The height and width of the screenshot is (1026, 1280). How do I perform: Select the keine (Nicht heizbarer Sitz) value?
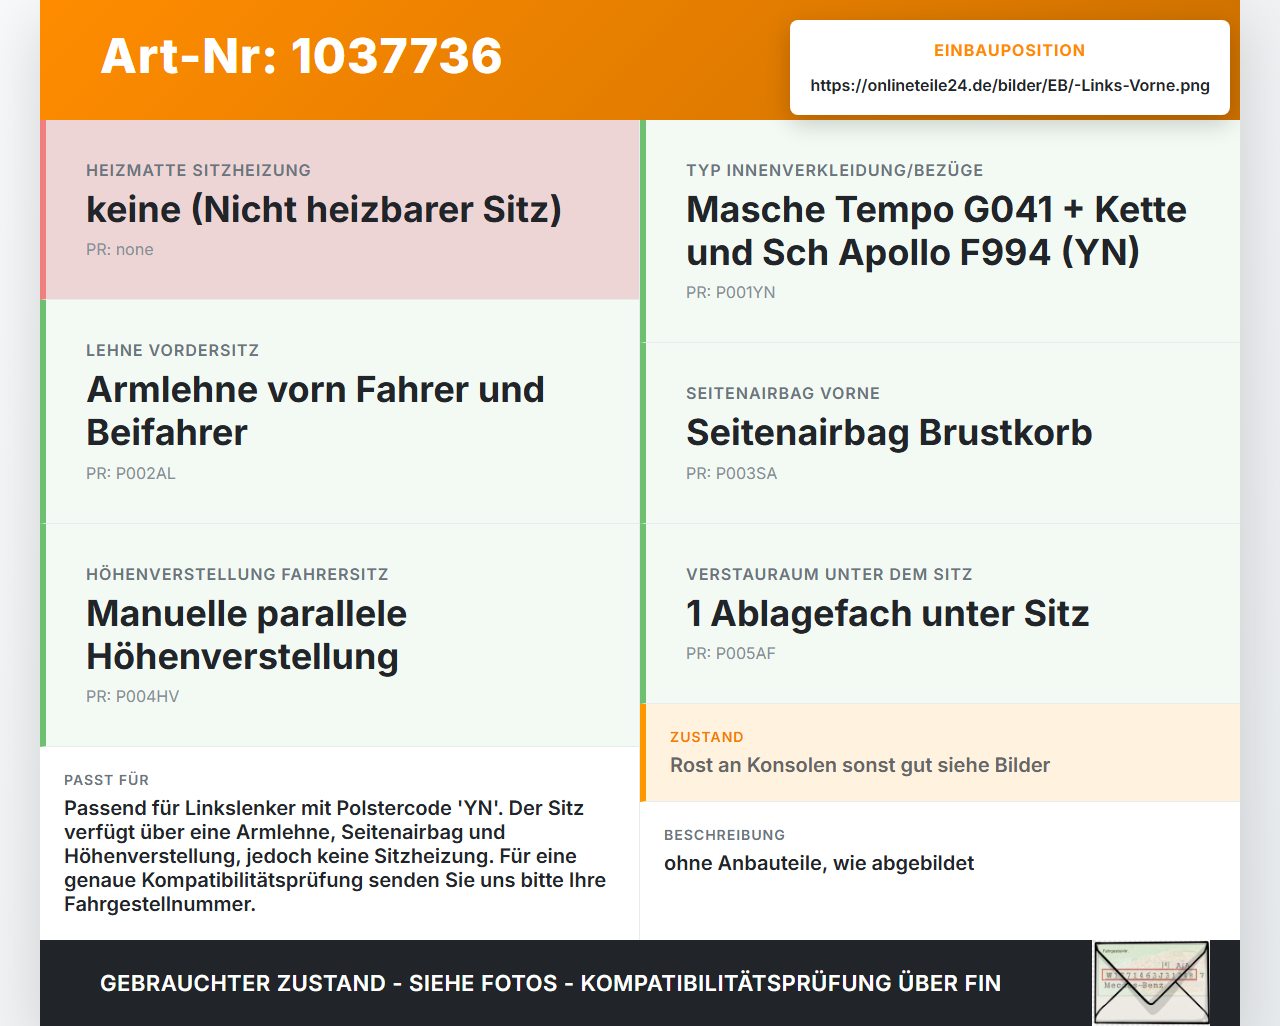[x=324, y=210]
